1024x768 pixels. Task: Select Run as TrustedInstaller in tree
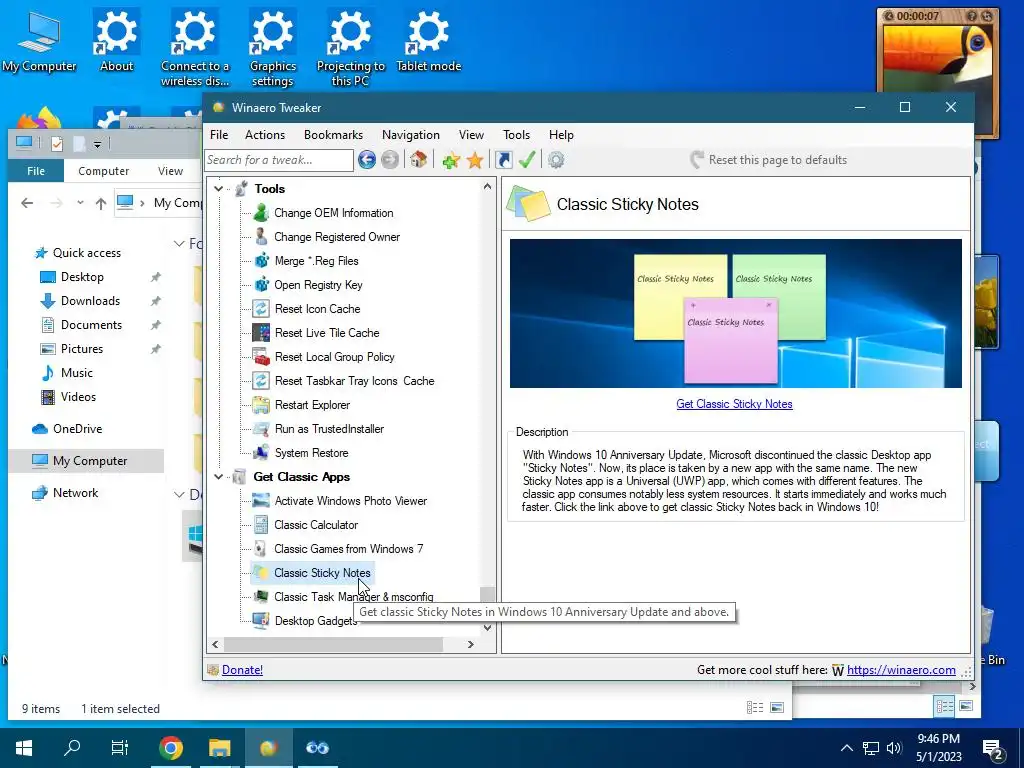pos(329,429)
